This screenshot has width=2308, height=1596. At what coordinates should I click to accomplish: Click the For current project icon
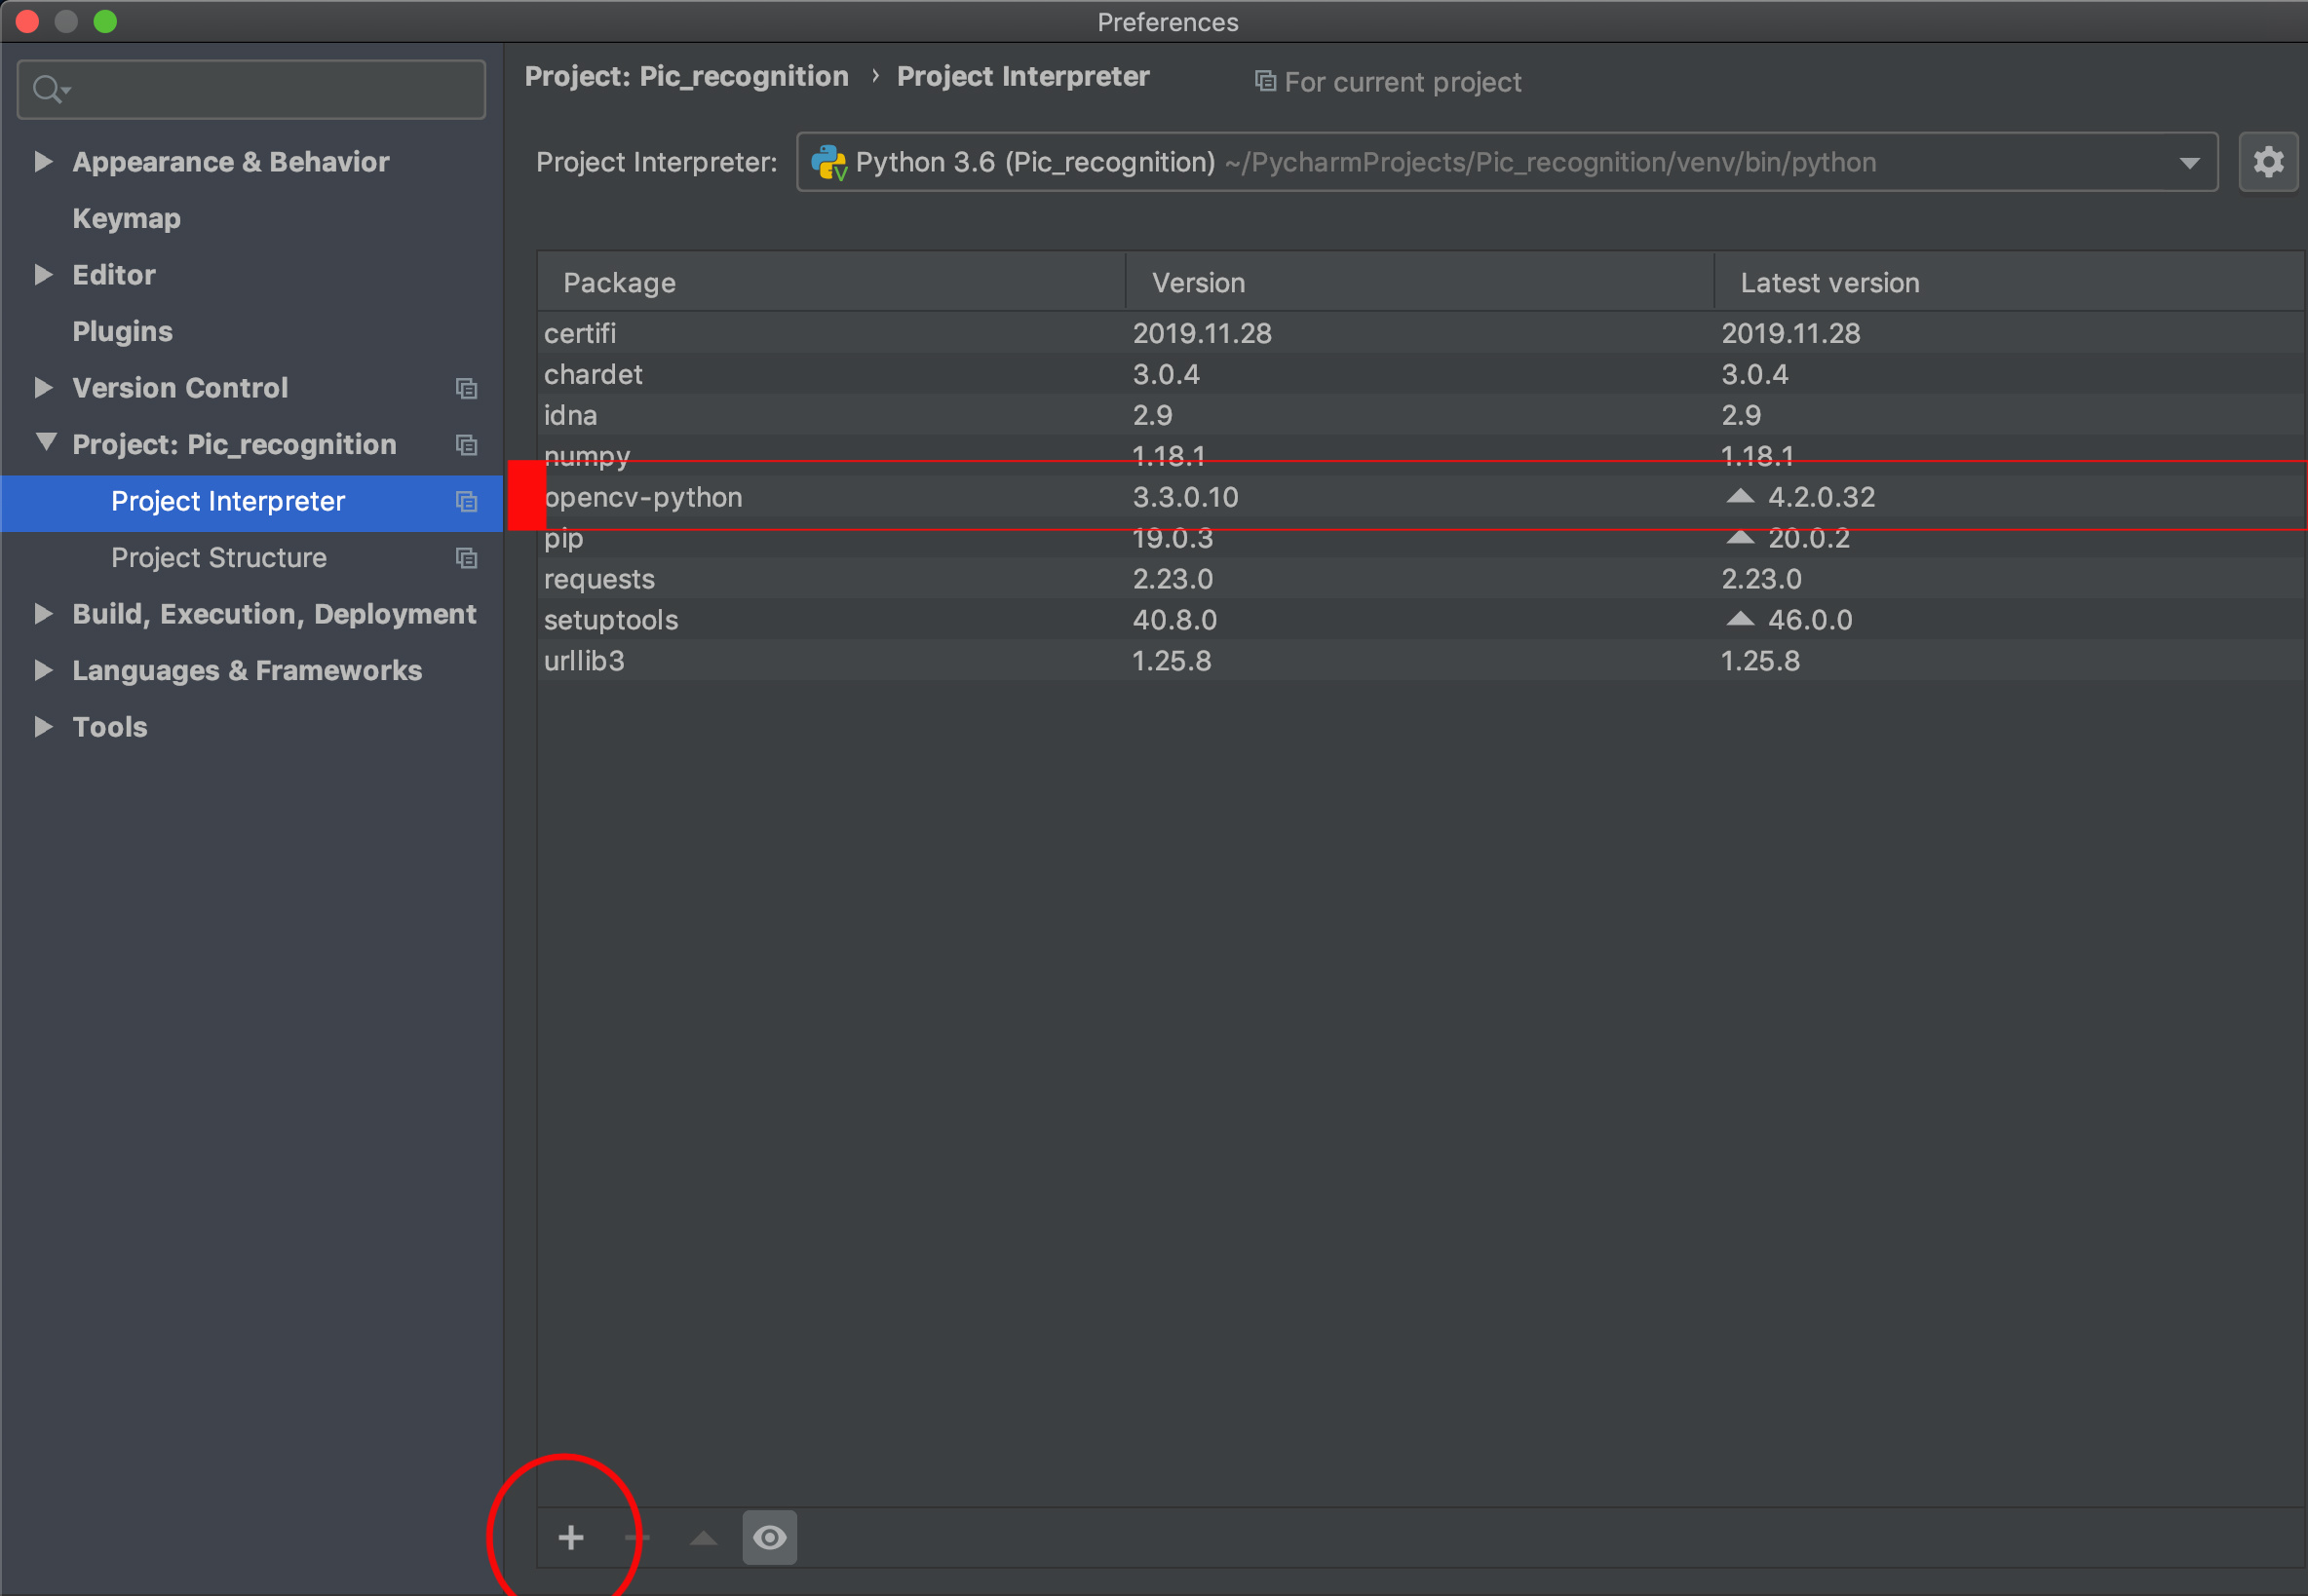(x=1265, y=81)
